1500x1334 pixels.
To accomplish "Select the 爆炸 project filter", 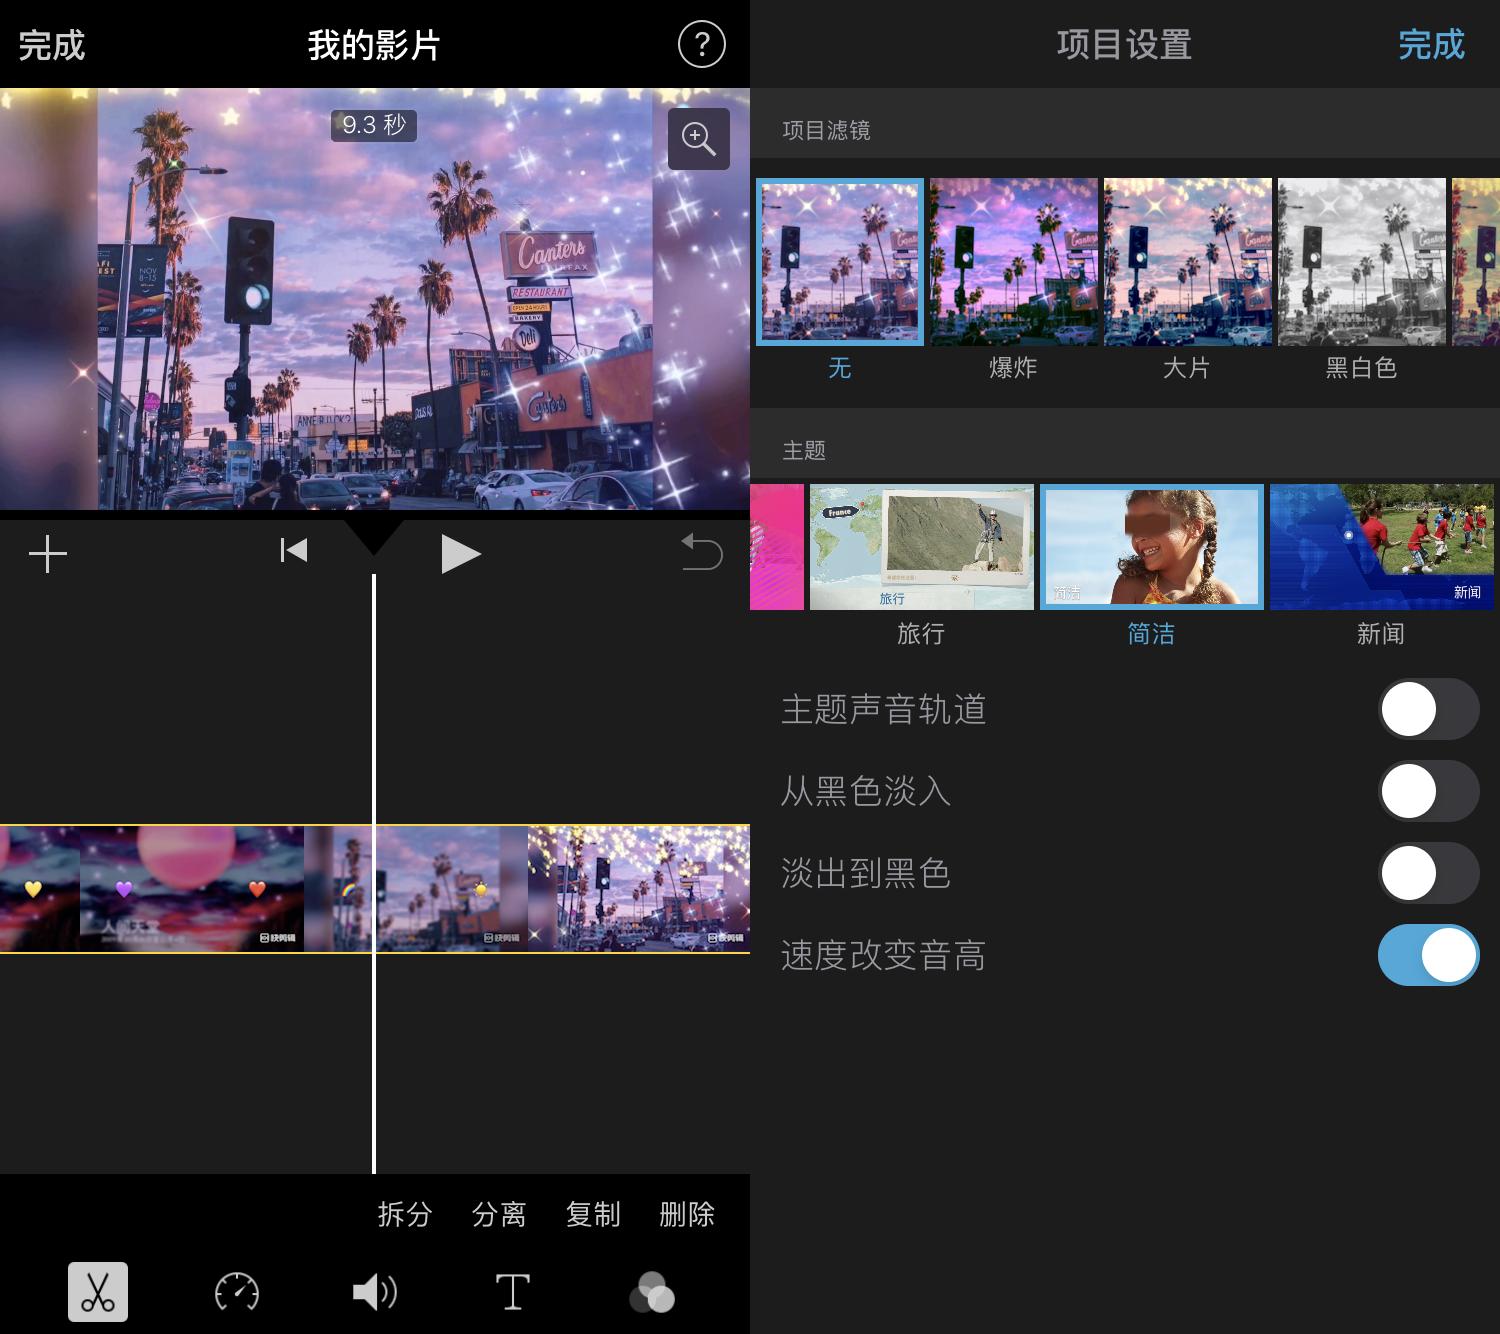I will tap(1012, 261).
